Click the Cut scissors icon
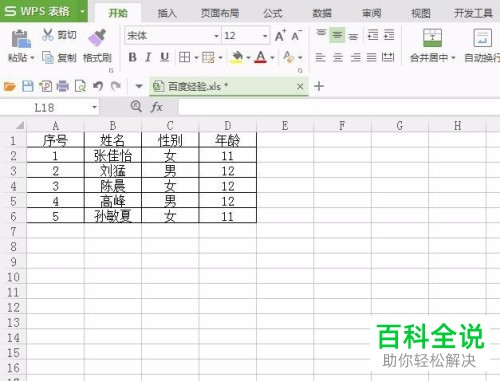This screenshot has height=381, width=500. click(x=48, y=35)
